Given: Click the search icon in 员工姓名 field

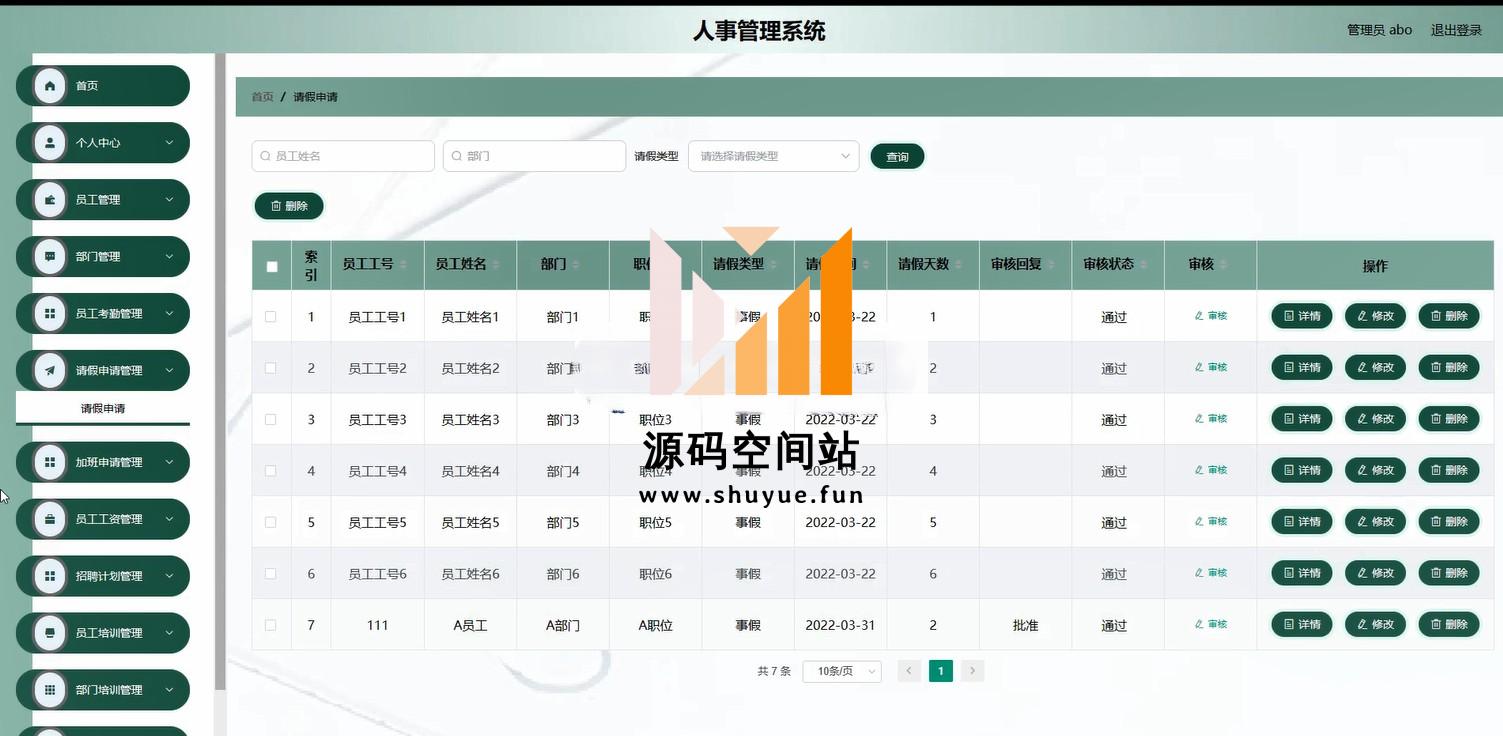Looking at the screenshot, I should coord(265,156).
